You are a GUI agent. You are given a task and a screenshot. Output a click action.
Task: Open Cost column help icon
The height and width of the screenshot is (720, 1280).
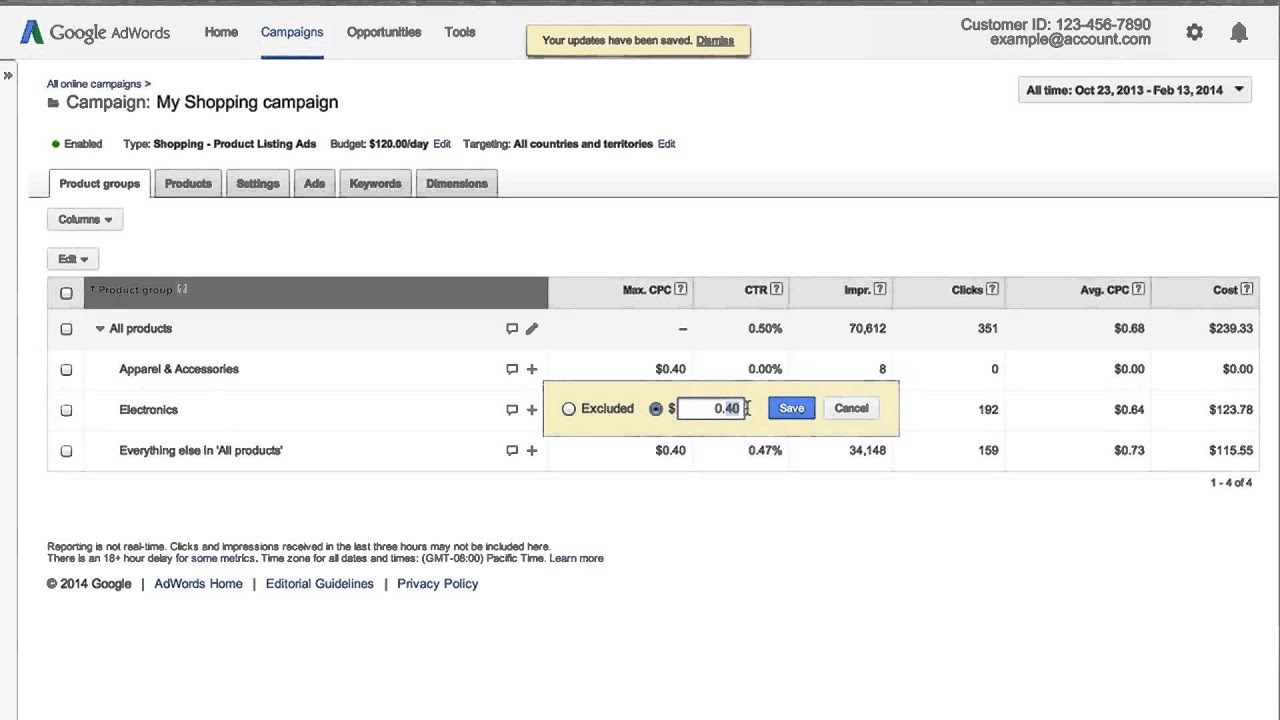[1247, 290]
